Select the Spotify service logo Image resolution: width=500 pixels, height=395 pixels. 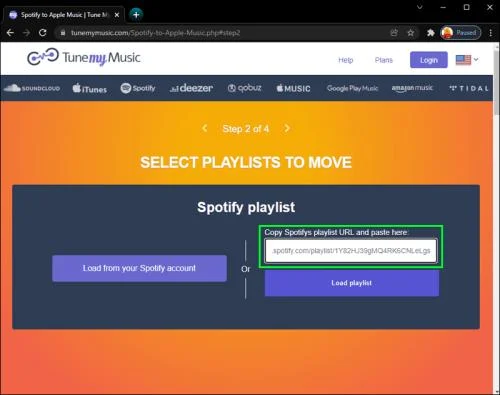coord(138,88)
